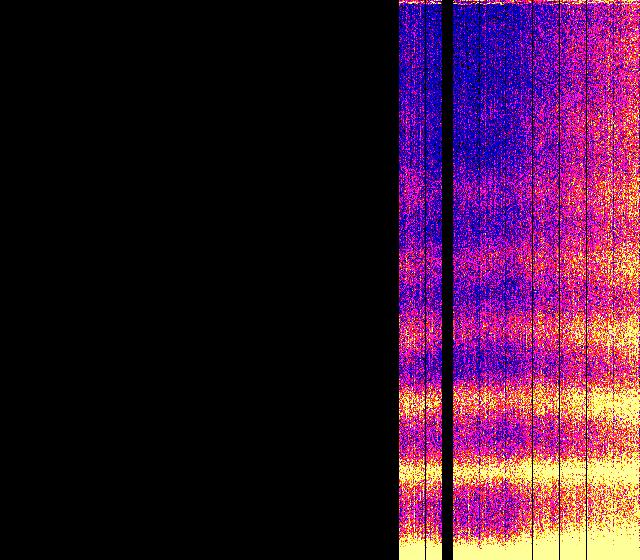Select the first thin dark line left of black gap

[x=425, y=280]
